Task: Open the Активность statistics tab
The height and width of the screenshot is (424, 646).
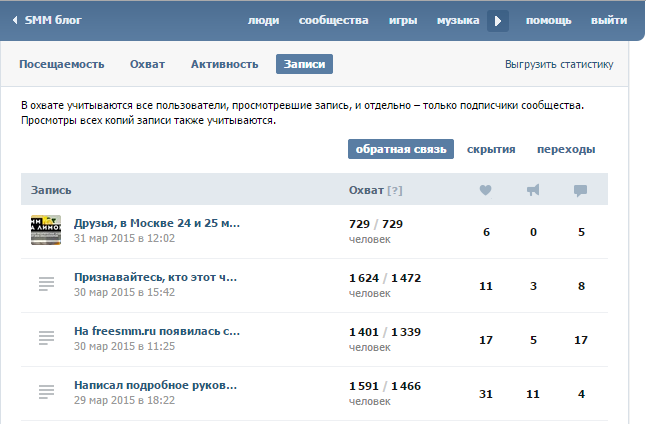Action: pyautogui.click(x=224, y=64)
